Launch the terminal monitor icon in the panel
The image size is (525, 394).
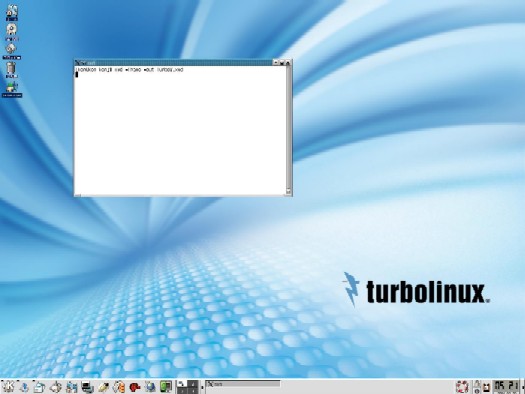point(87,387)
